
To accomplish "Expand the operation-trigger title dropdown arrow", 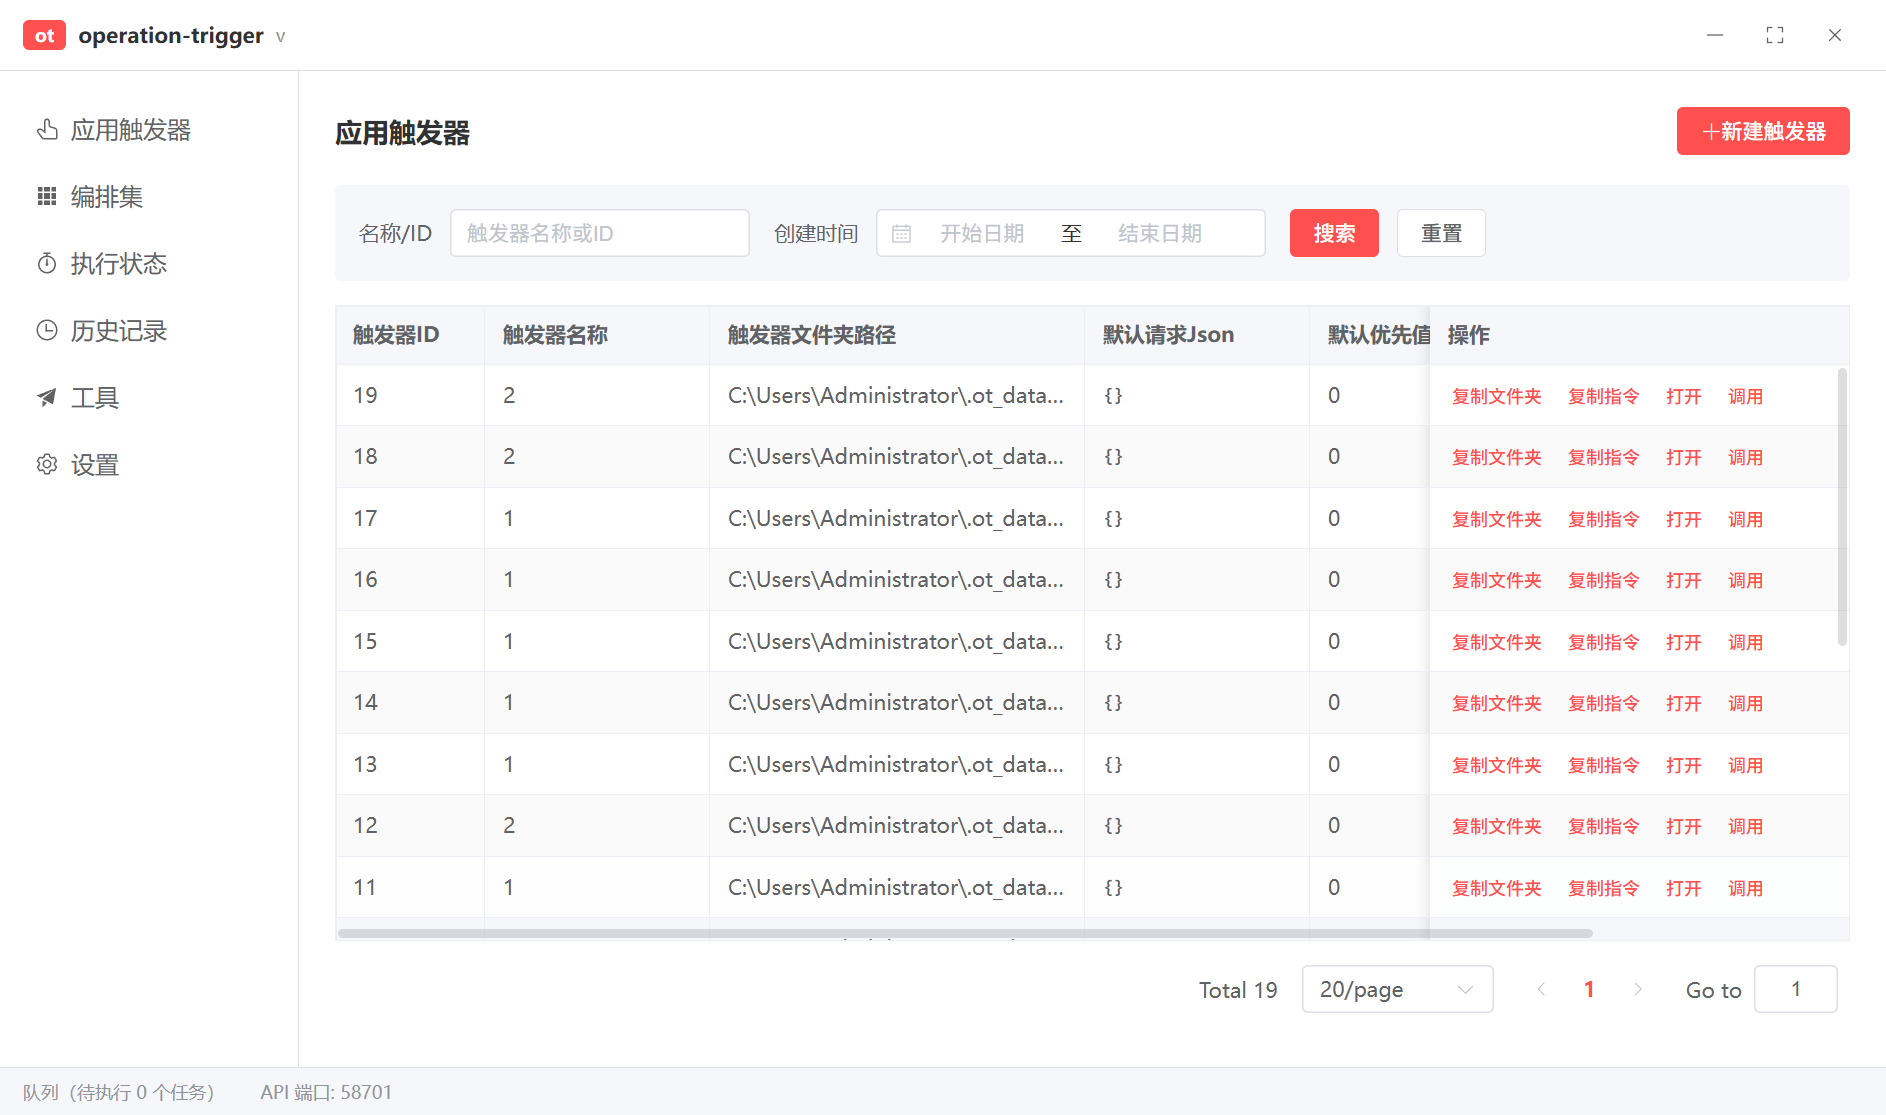I will (281, 37).
